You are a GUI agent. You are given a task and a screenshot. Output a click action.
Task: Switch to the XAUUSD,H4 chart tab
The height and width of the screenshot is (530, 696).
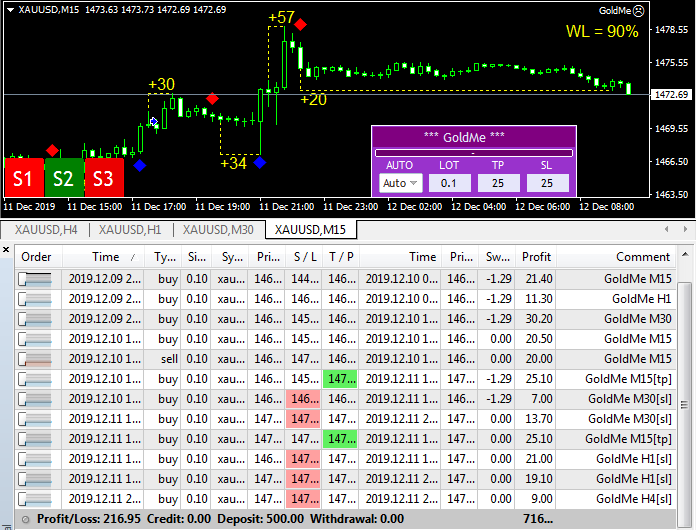pos(46,229)
